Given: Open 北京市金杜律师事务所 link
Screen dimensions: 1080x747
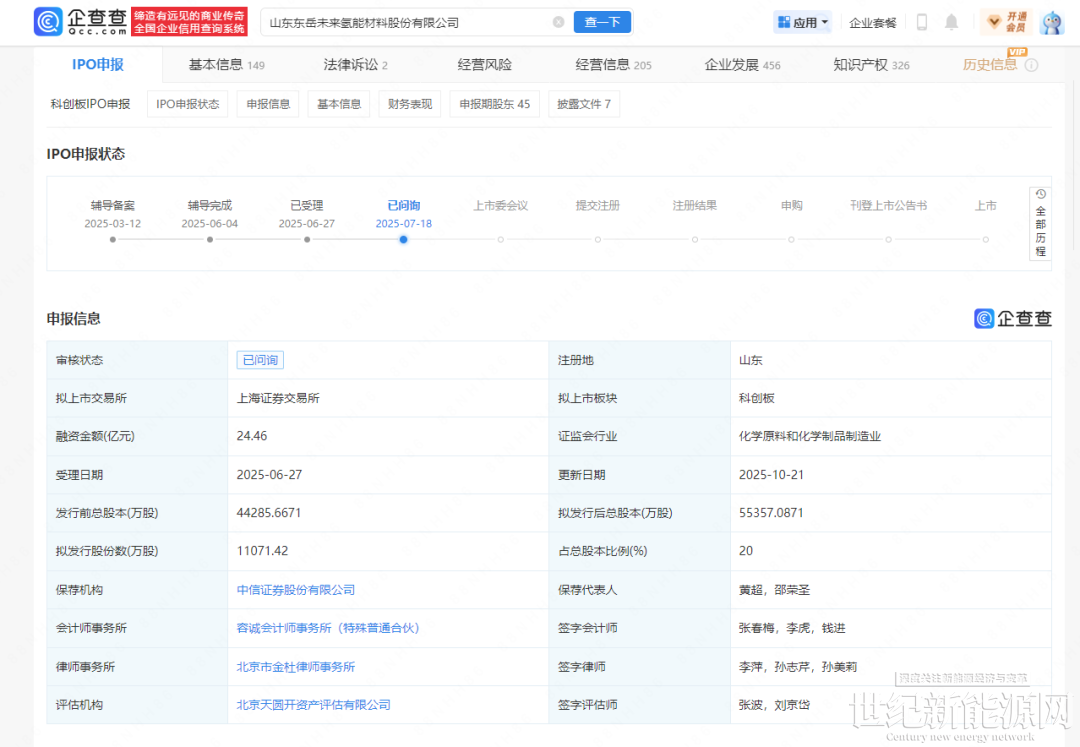Looking at the screenshot, I should 295,667.
